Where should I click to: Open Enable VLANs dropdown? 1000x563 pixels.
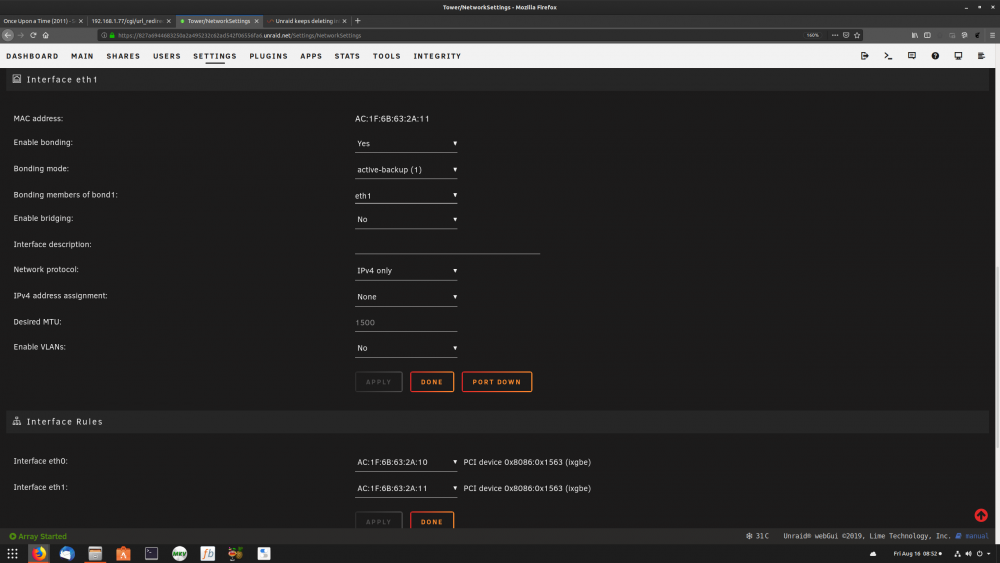(406, 348)
